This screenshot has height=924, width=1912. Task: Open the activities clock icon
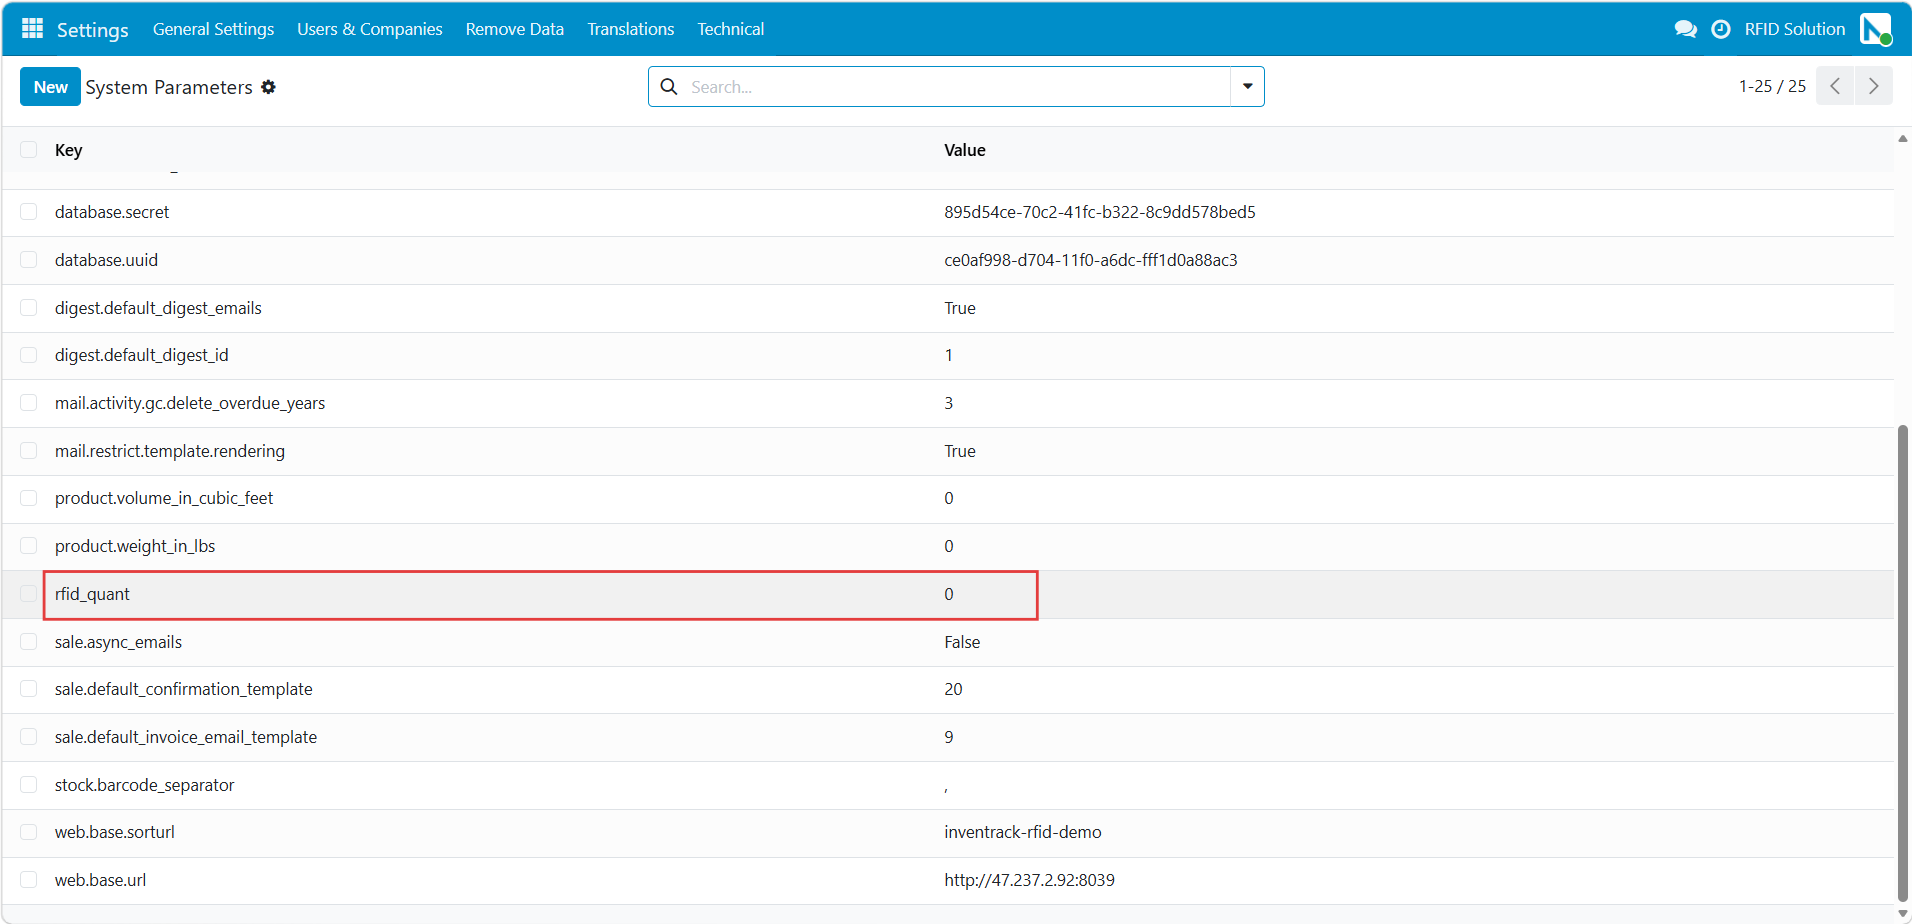1720,29
